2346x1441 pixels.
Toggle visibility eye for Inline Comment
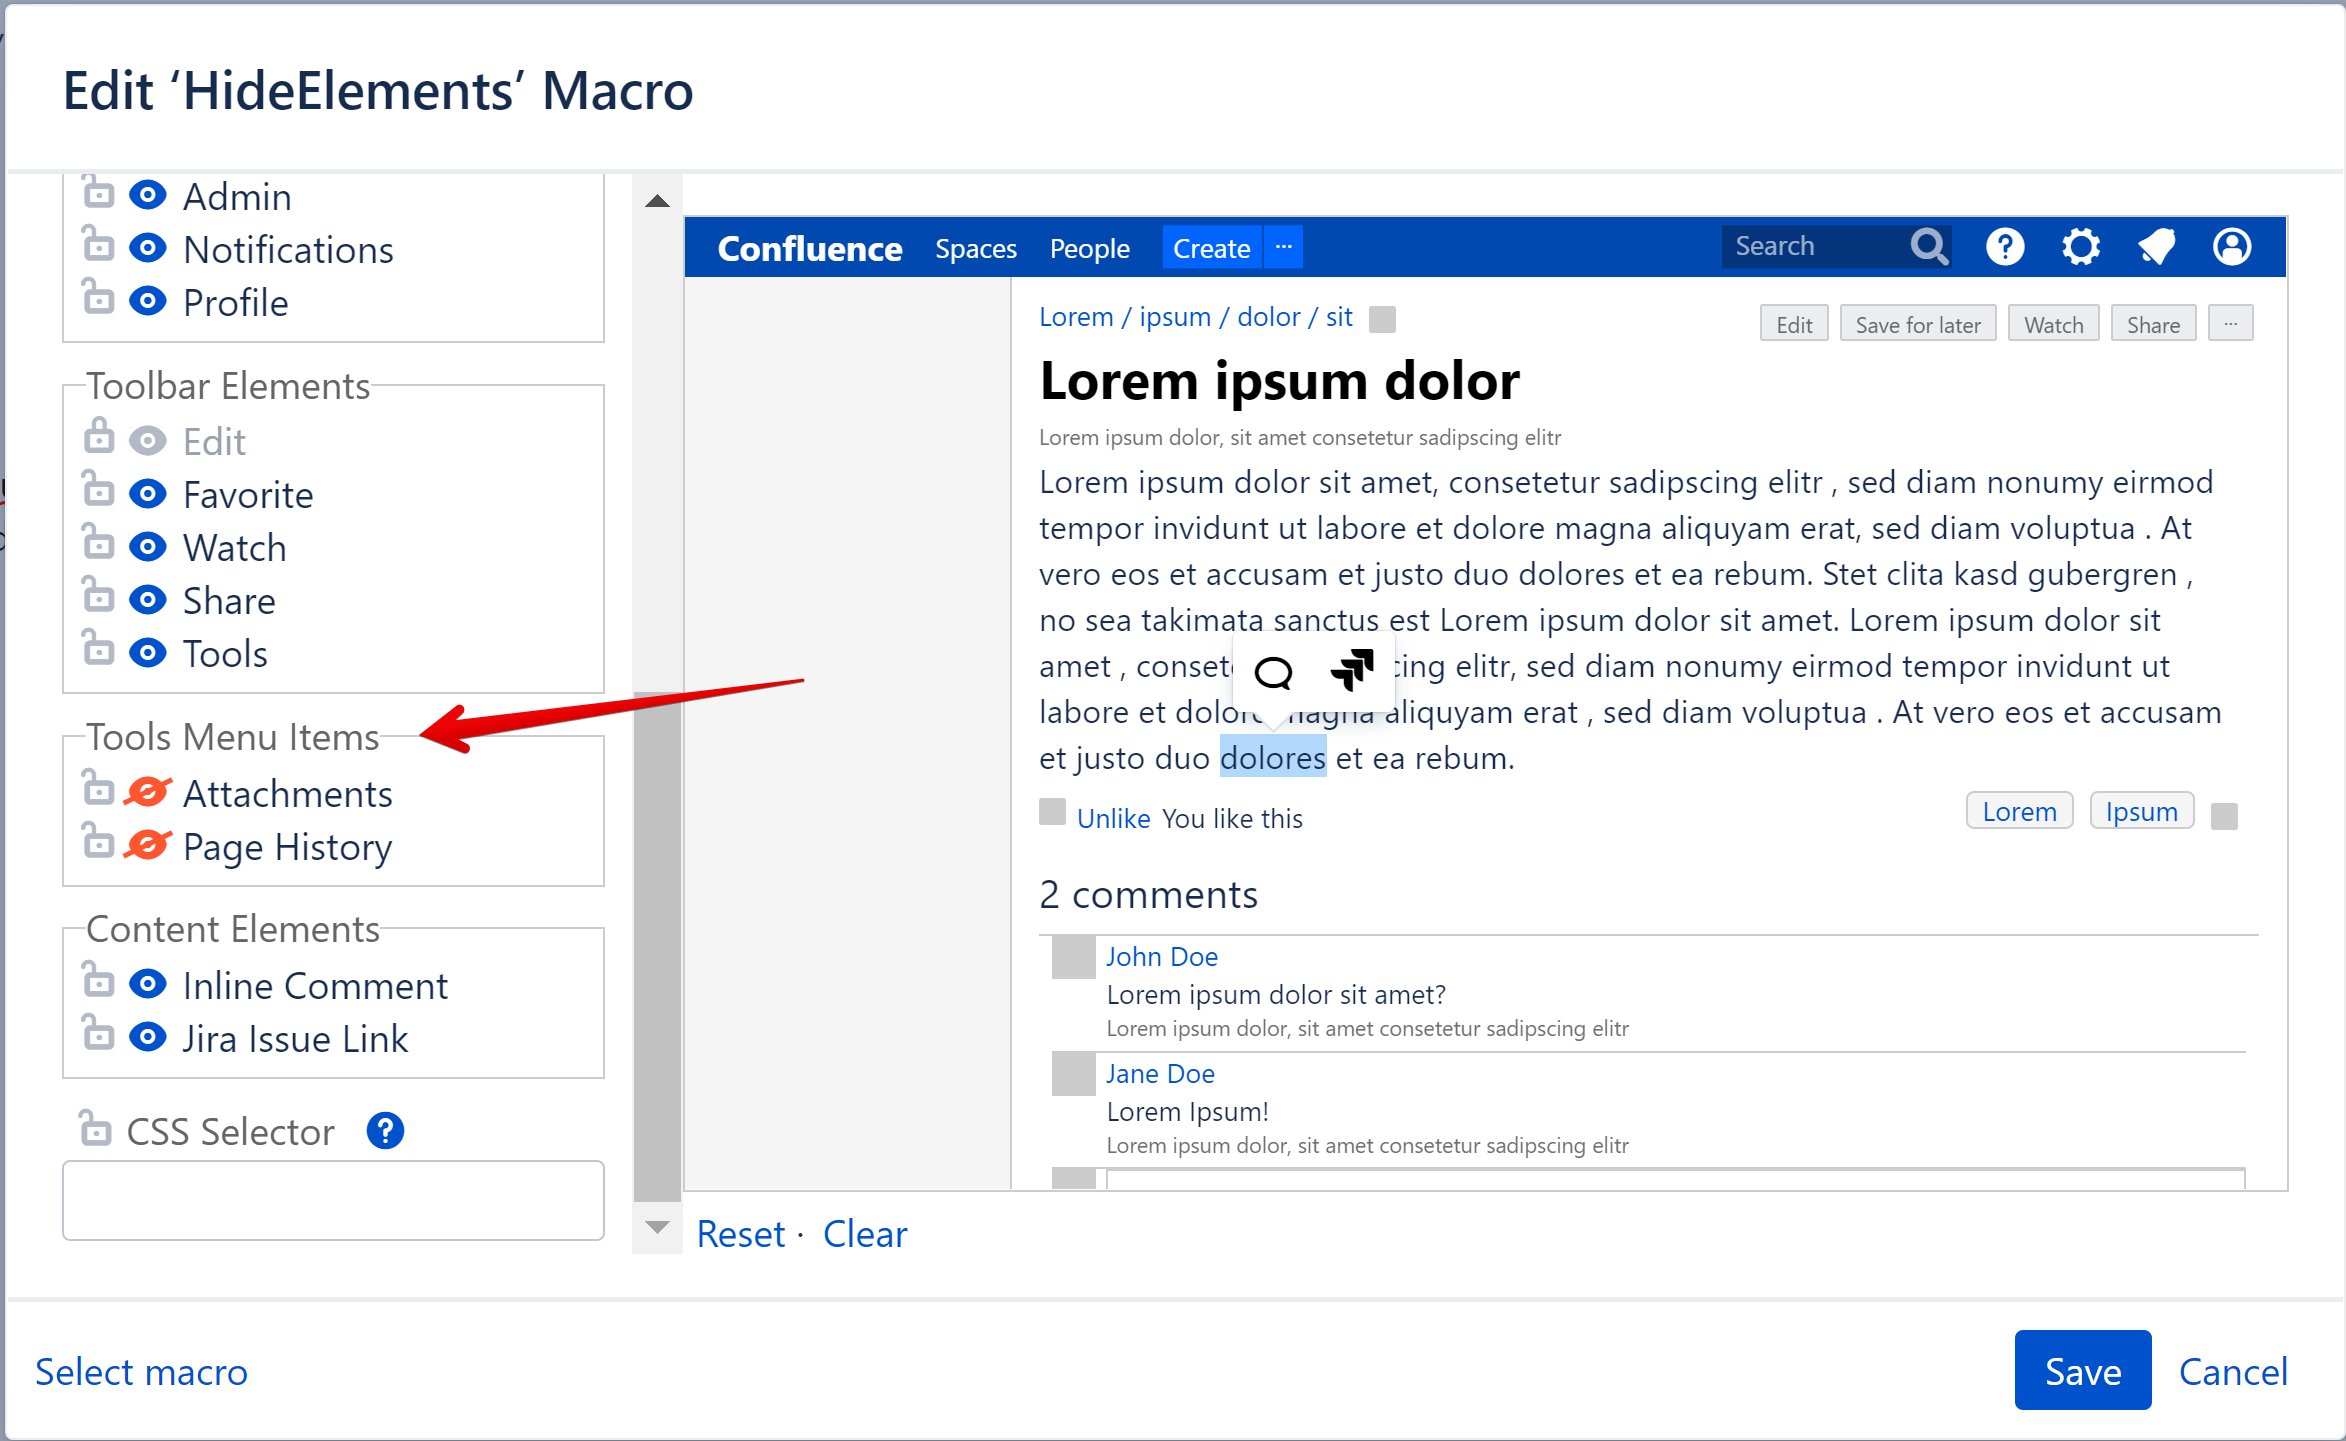148,984
